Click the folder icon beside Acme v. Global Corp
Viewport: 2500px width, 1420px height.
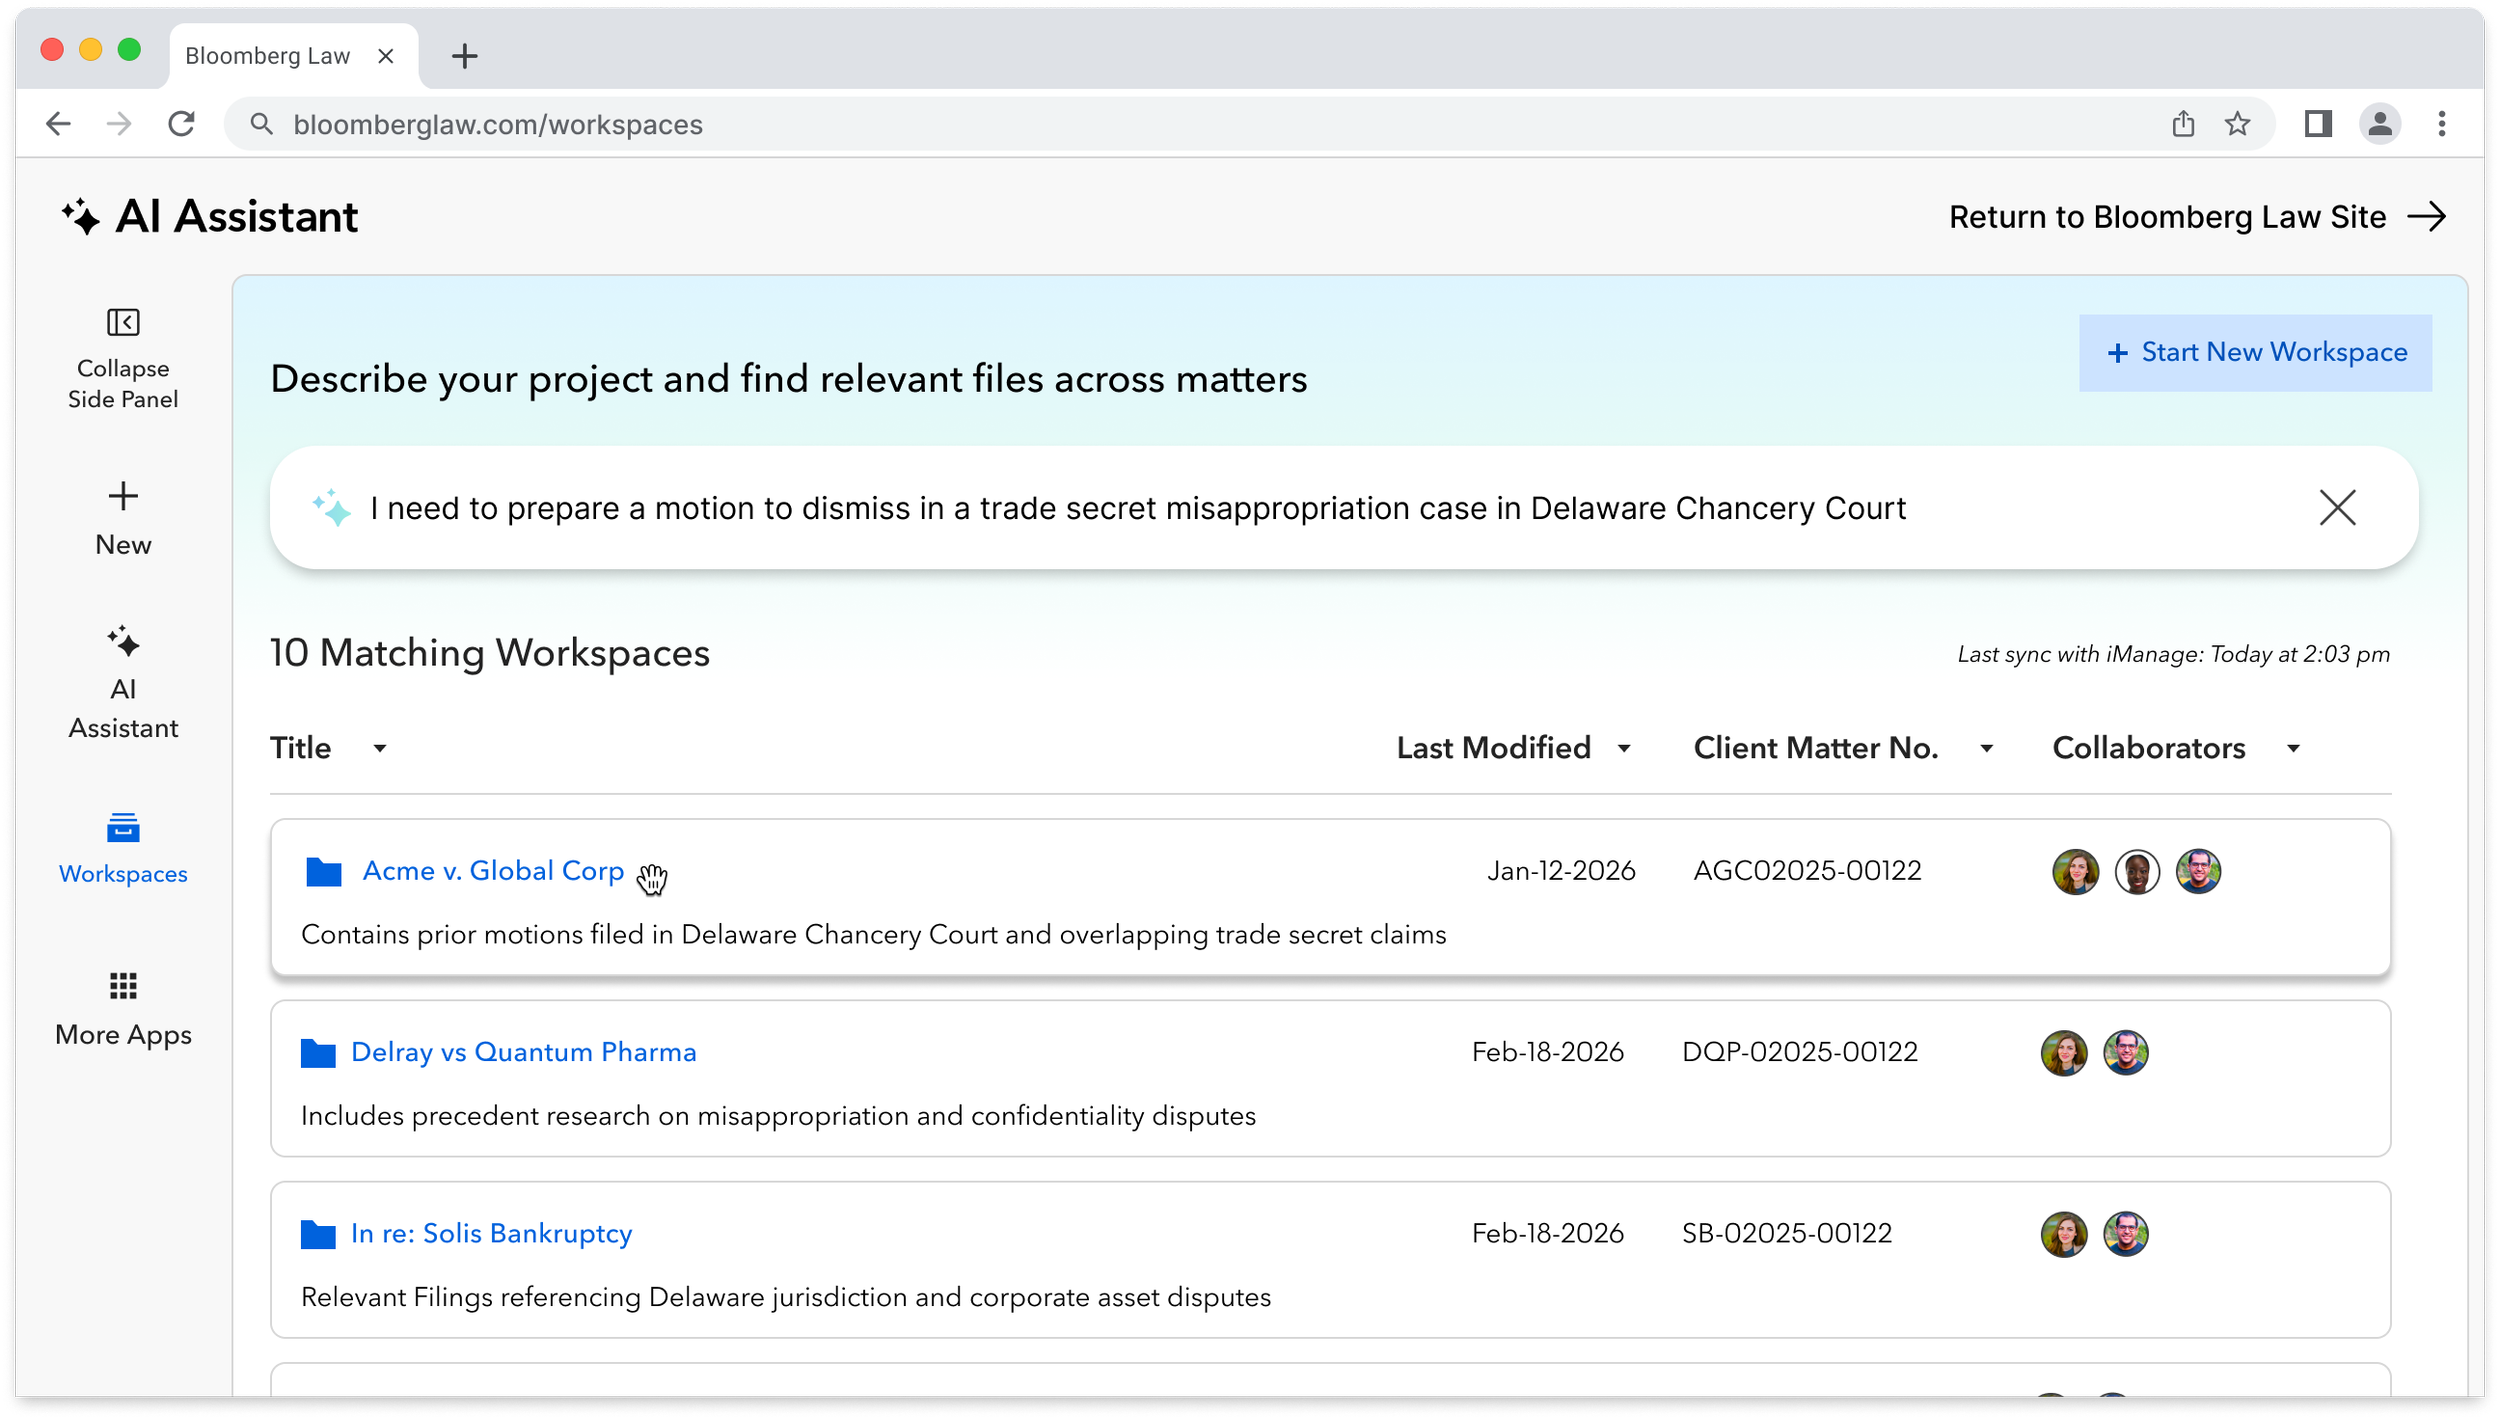(x=320, y=870)
